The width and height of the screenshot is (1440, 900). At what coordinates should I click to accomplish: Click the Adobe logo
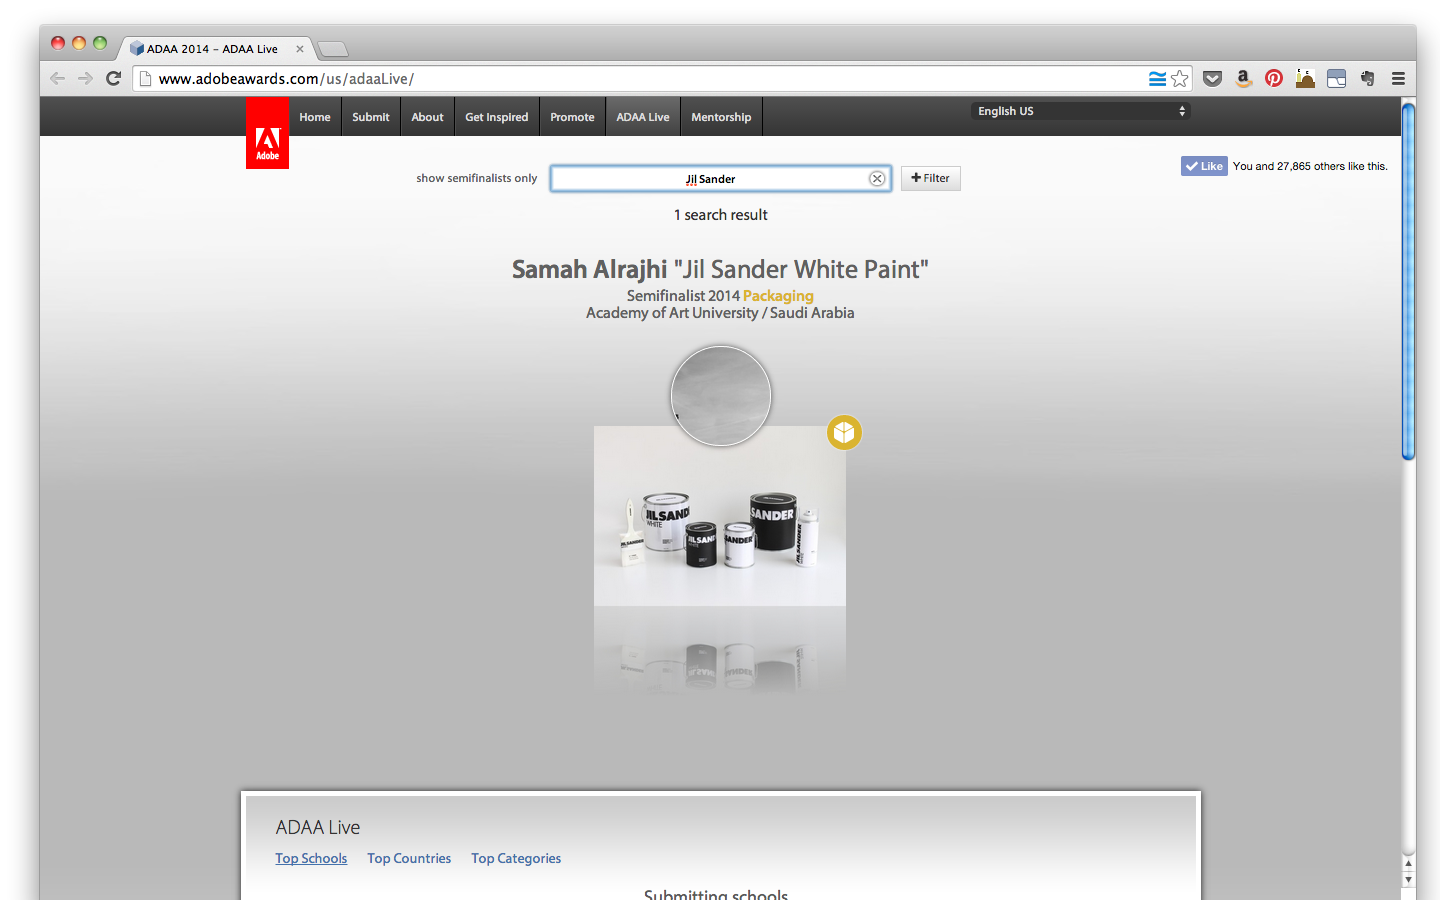point(267,133)
